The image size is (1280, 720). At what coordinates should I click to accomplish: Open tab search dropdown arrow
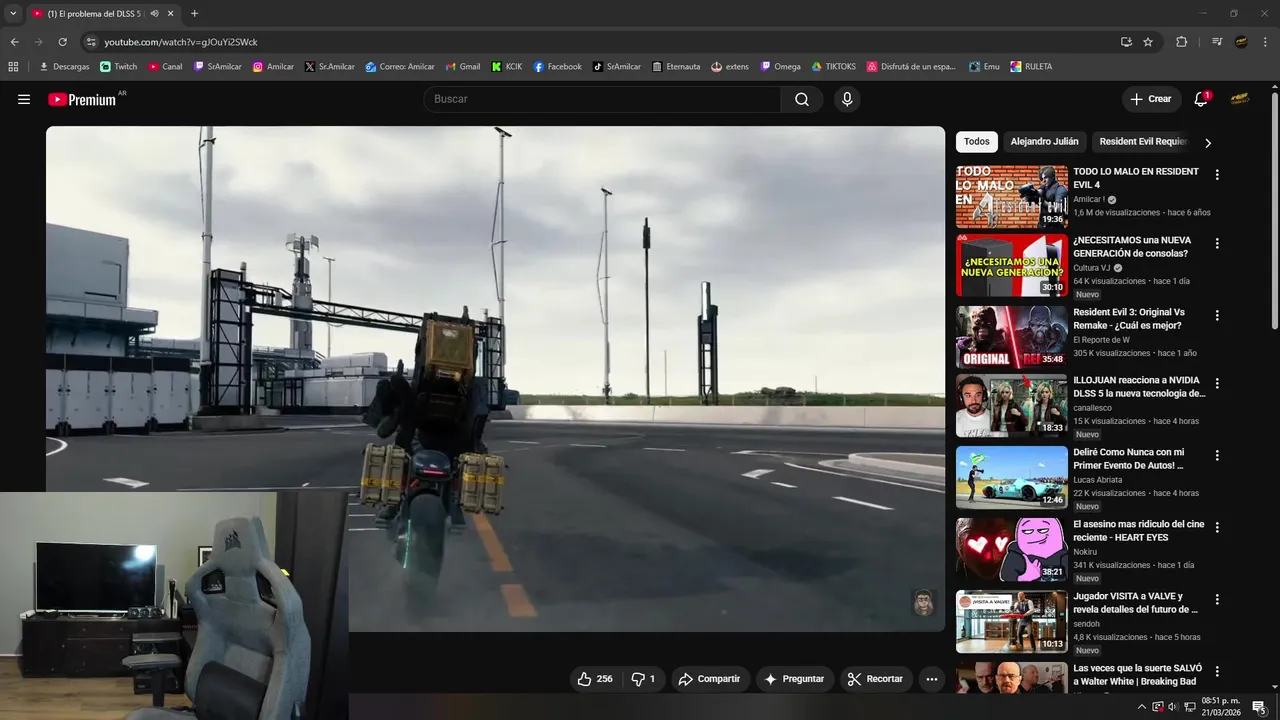[13, 14]
